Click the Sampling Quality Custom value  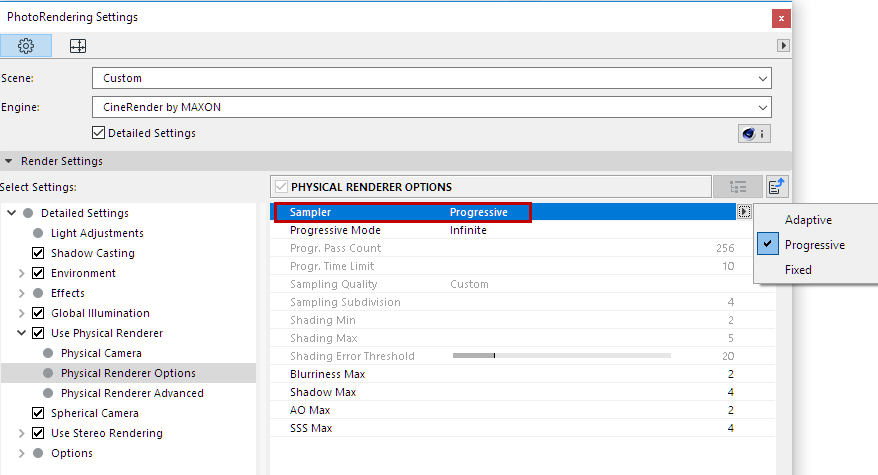(x=469, y=284)
